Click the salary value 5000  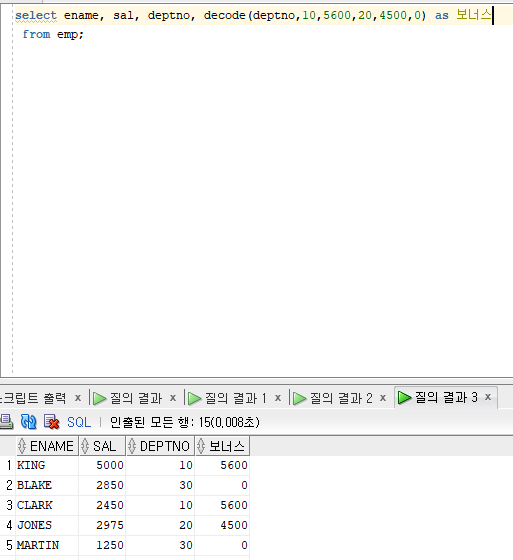point(102,465)
